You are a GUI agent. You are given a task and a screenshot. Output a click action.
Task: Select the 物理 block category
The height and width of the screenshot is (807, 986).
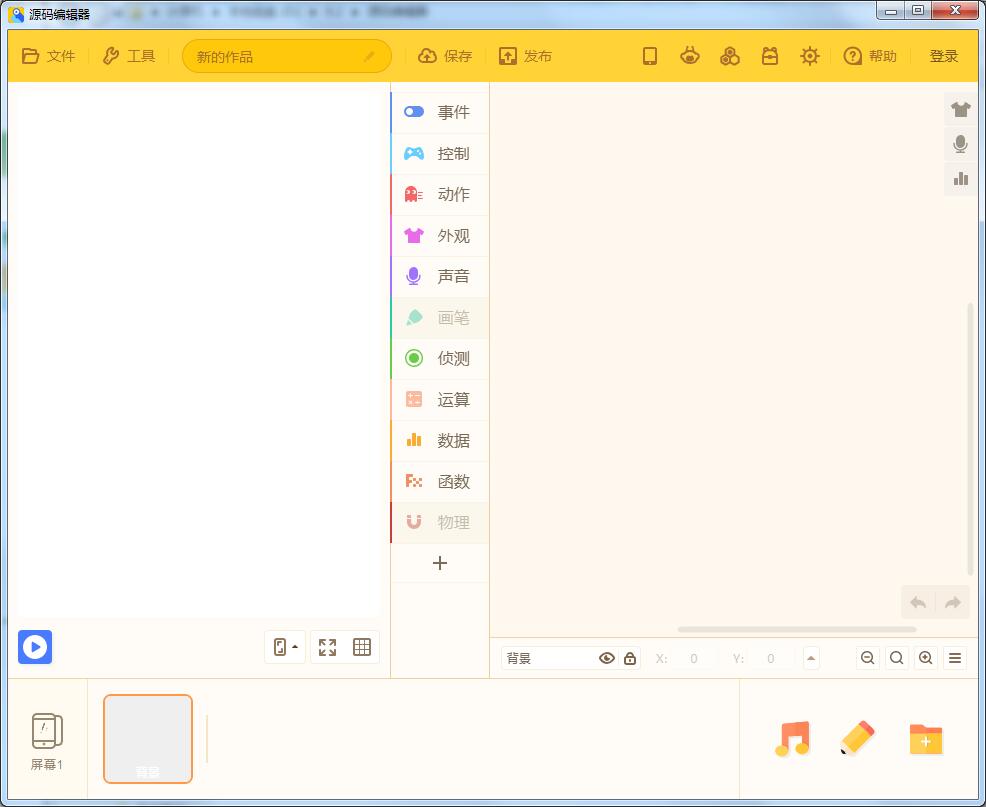(x=440, y=522)
